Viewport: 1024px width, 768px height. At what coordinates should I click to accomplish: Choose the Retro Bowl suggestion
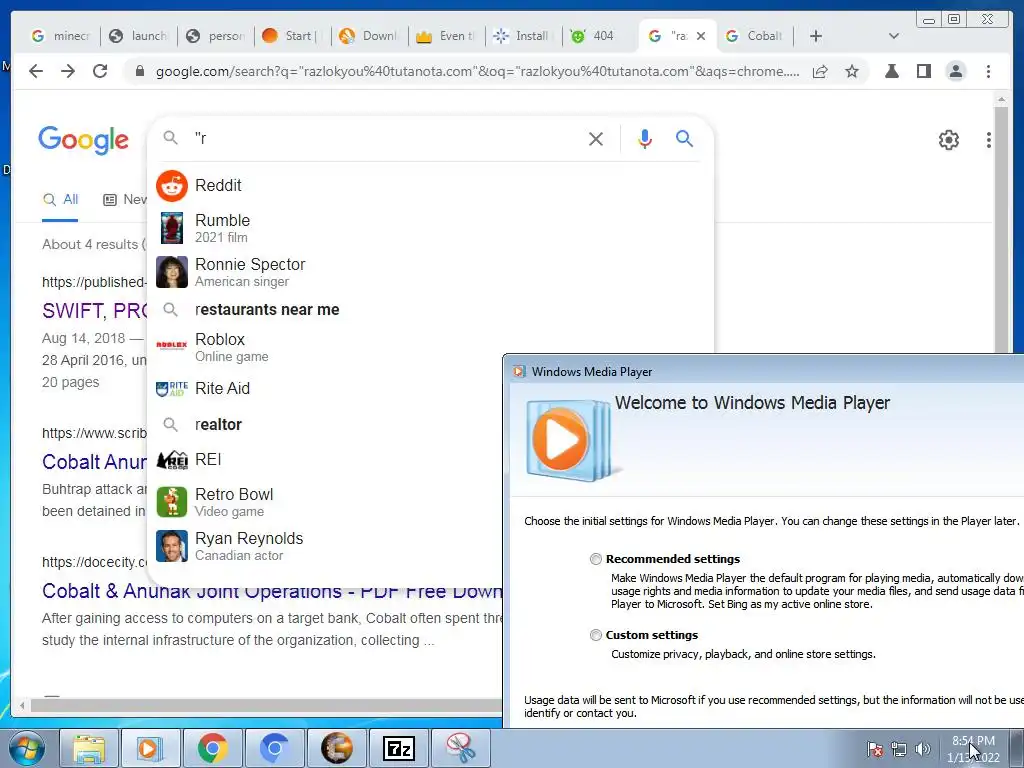tap(327, 502)
